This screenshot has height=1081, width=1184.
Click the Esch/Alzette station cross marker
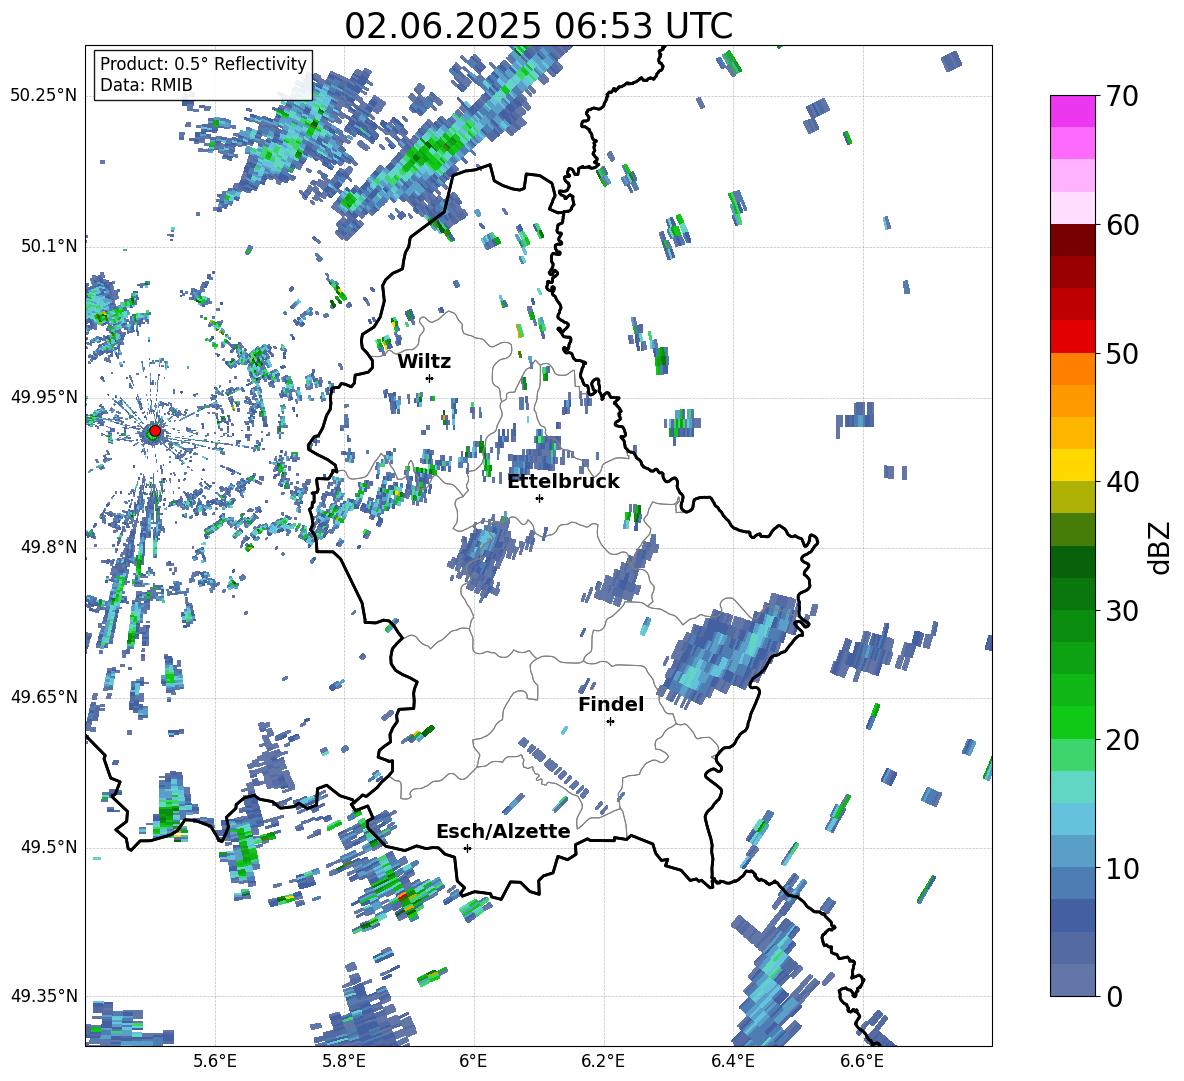click(467, 848)
